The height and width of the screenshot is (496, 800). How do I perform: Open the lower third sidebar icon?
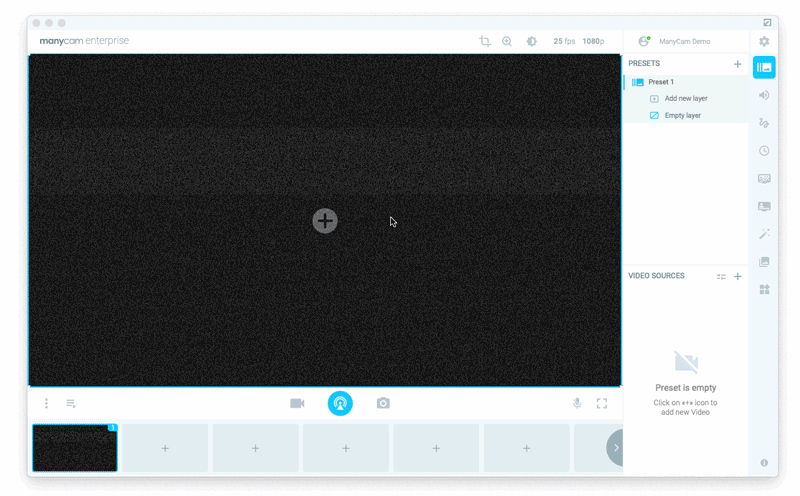pyautogui.click(x=764, y=206)
